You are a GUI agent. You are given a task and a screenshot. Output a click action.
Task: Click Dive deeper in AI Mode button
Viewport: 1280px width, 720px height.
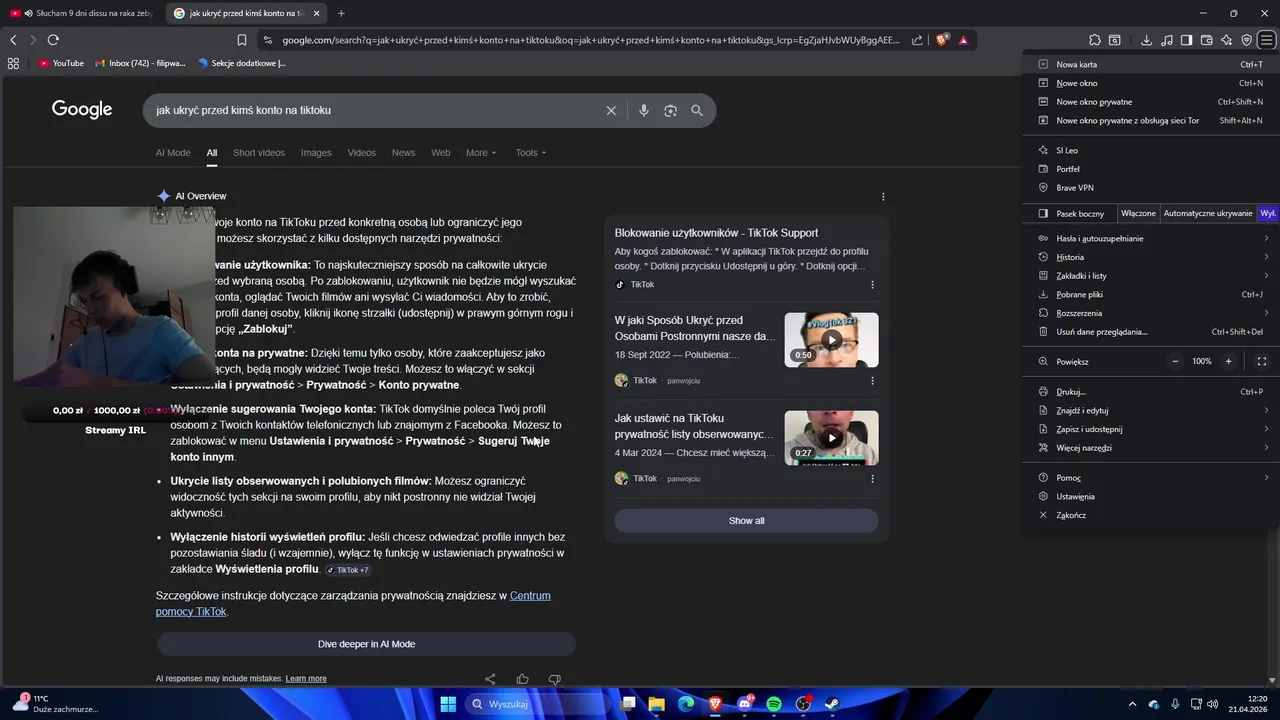pyautogui.click(x=366, y=644)
